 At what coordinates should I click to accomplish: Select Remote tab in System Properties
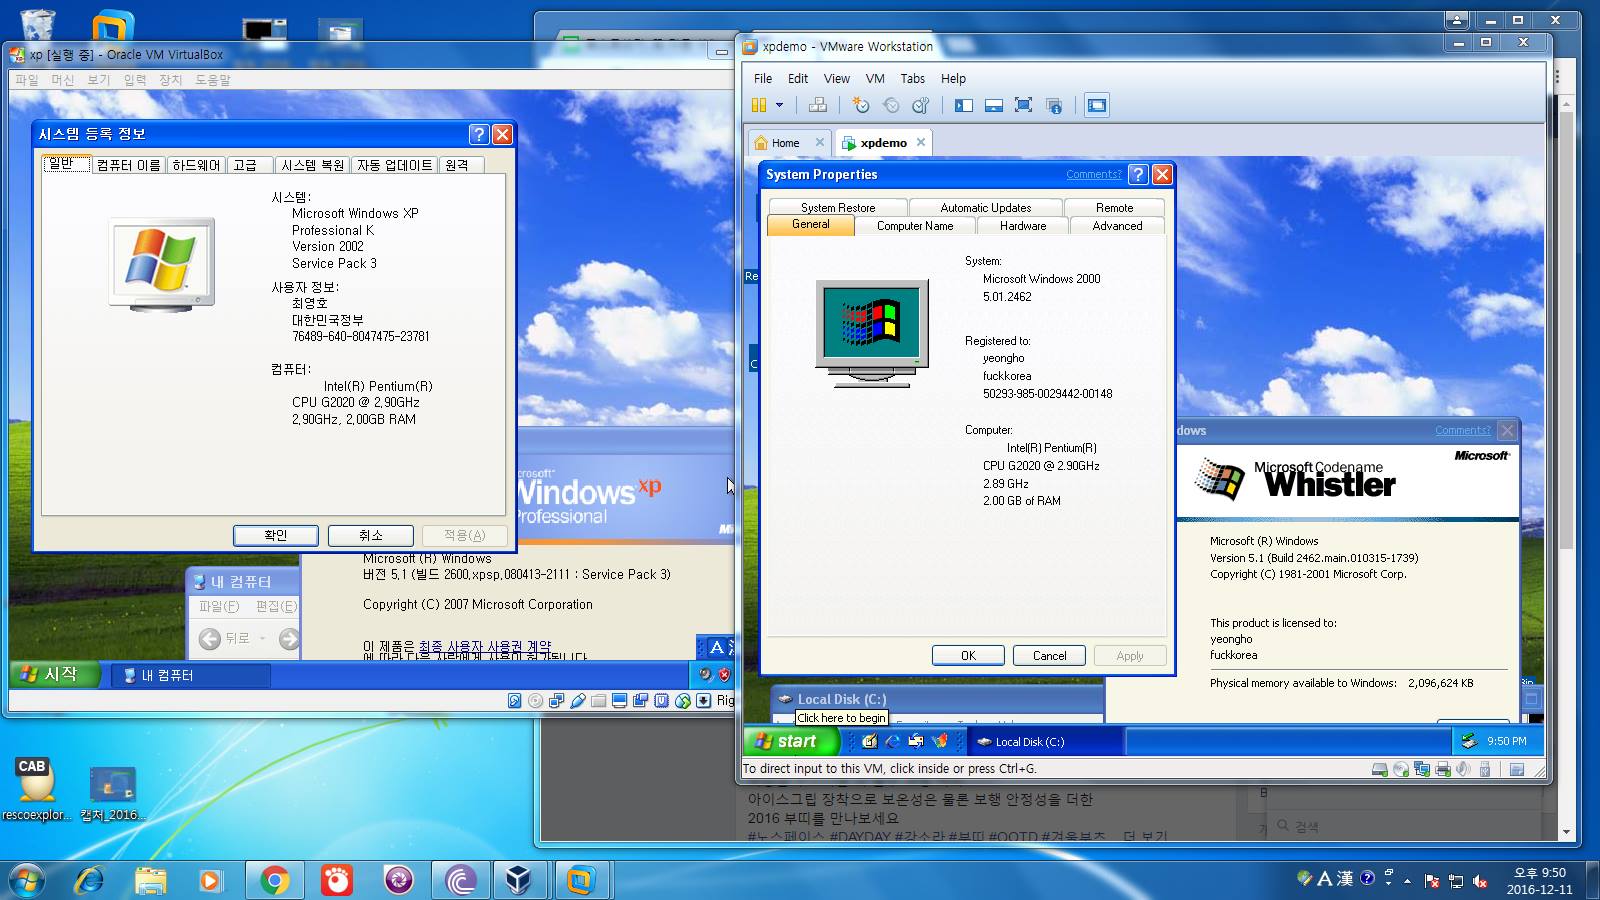pyautogui.click(x=1114, y=207)
